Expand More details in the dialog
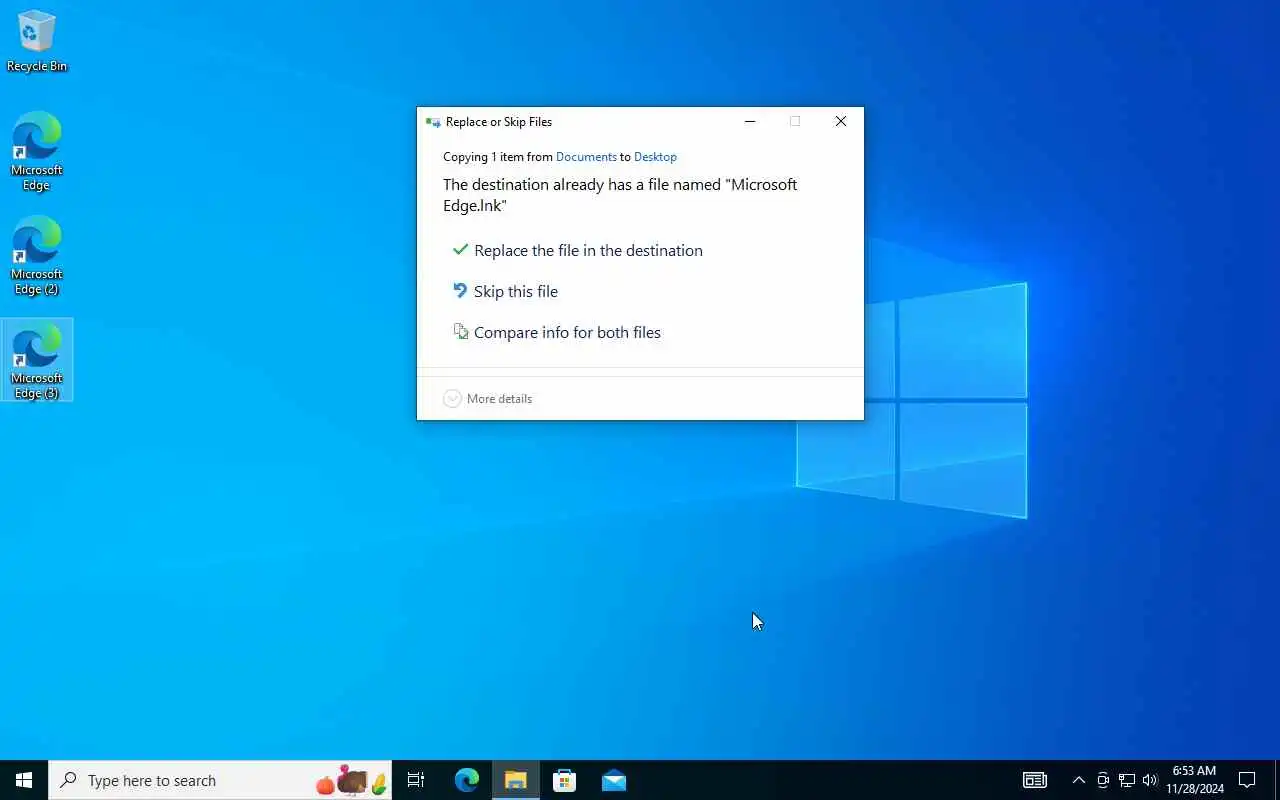 [488, 398]
